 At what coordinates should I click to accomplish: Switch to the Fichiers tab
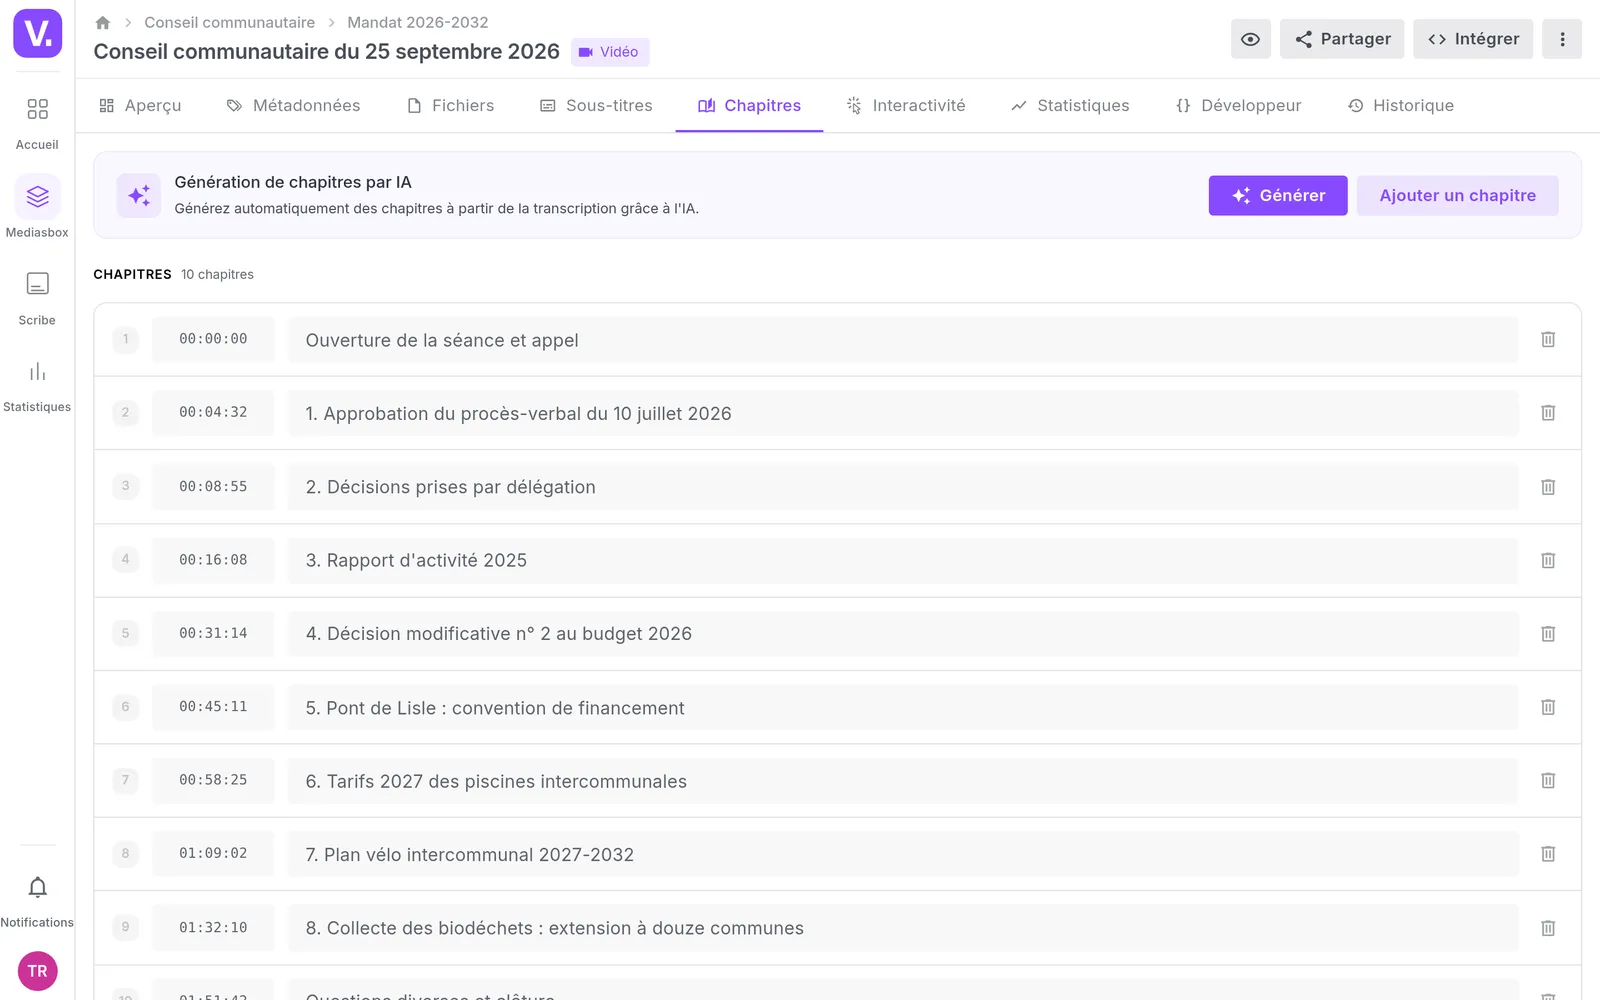[x=451, y=105]
